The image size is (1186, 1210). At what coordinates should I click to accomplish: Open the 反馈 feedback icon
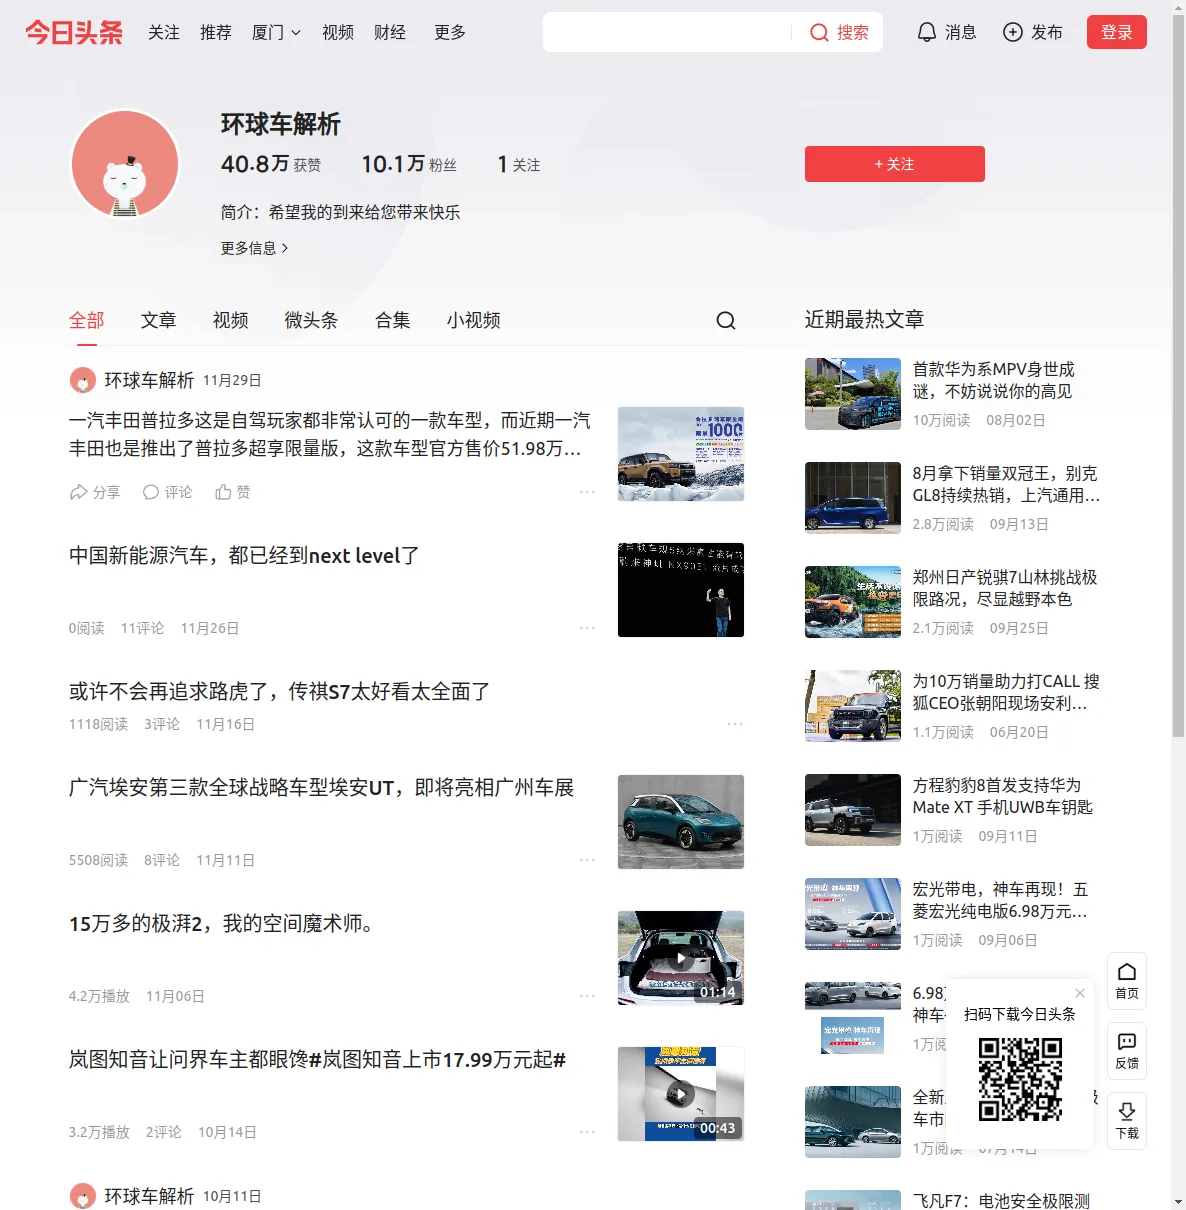coord(1127,1051)
